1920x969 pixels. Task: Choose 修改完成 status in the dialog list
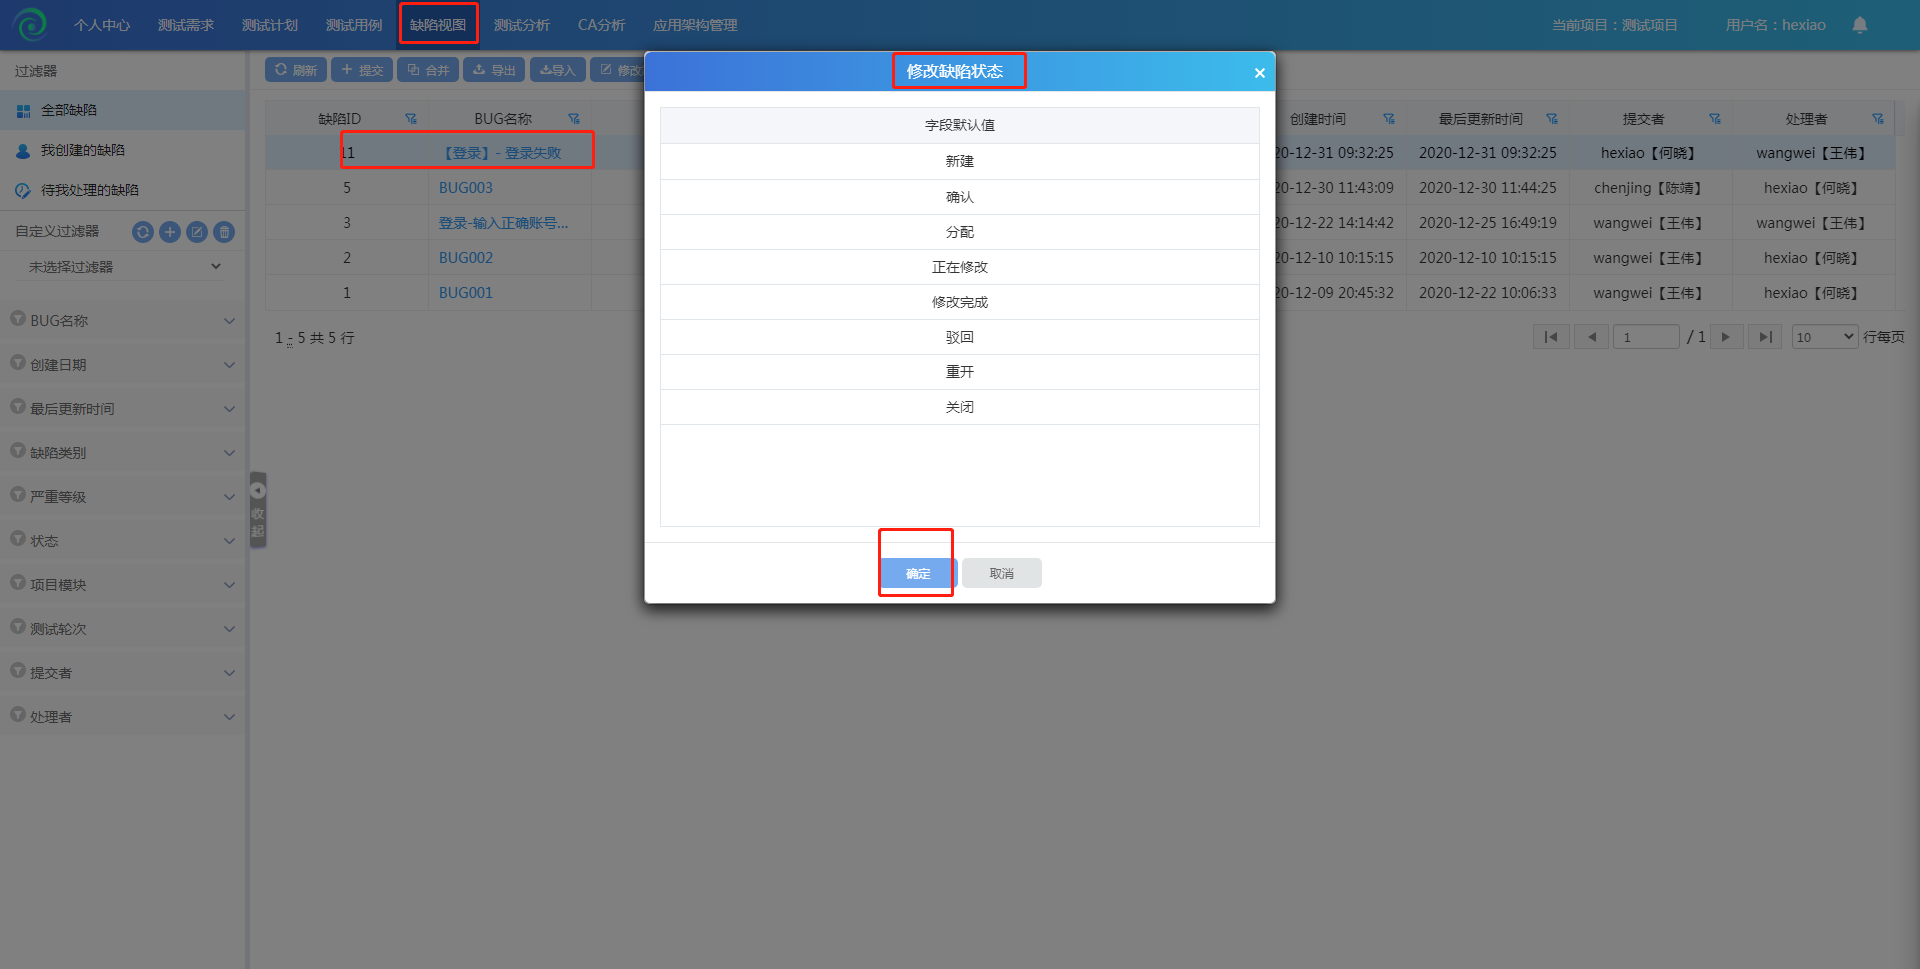(960, 302)
